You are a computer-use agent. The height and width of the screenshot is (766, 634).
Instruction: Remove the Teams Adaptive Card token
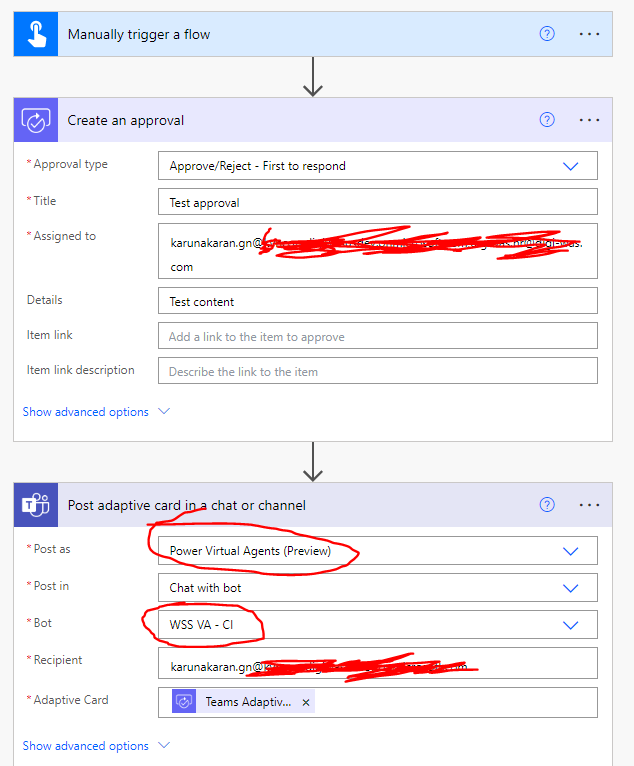[x=306, y=702]
